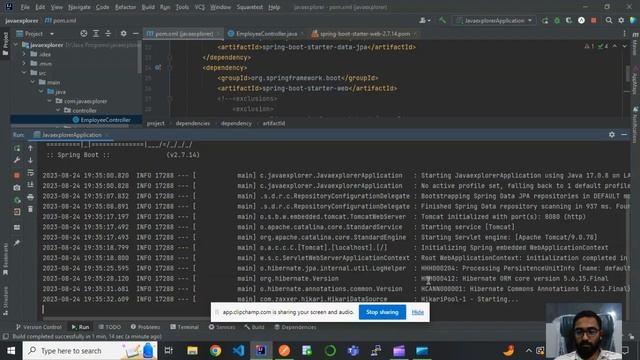This screenshot has height=360, width=640.
Task: Click the Windows search box
Action: (90, 351)
